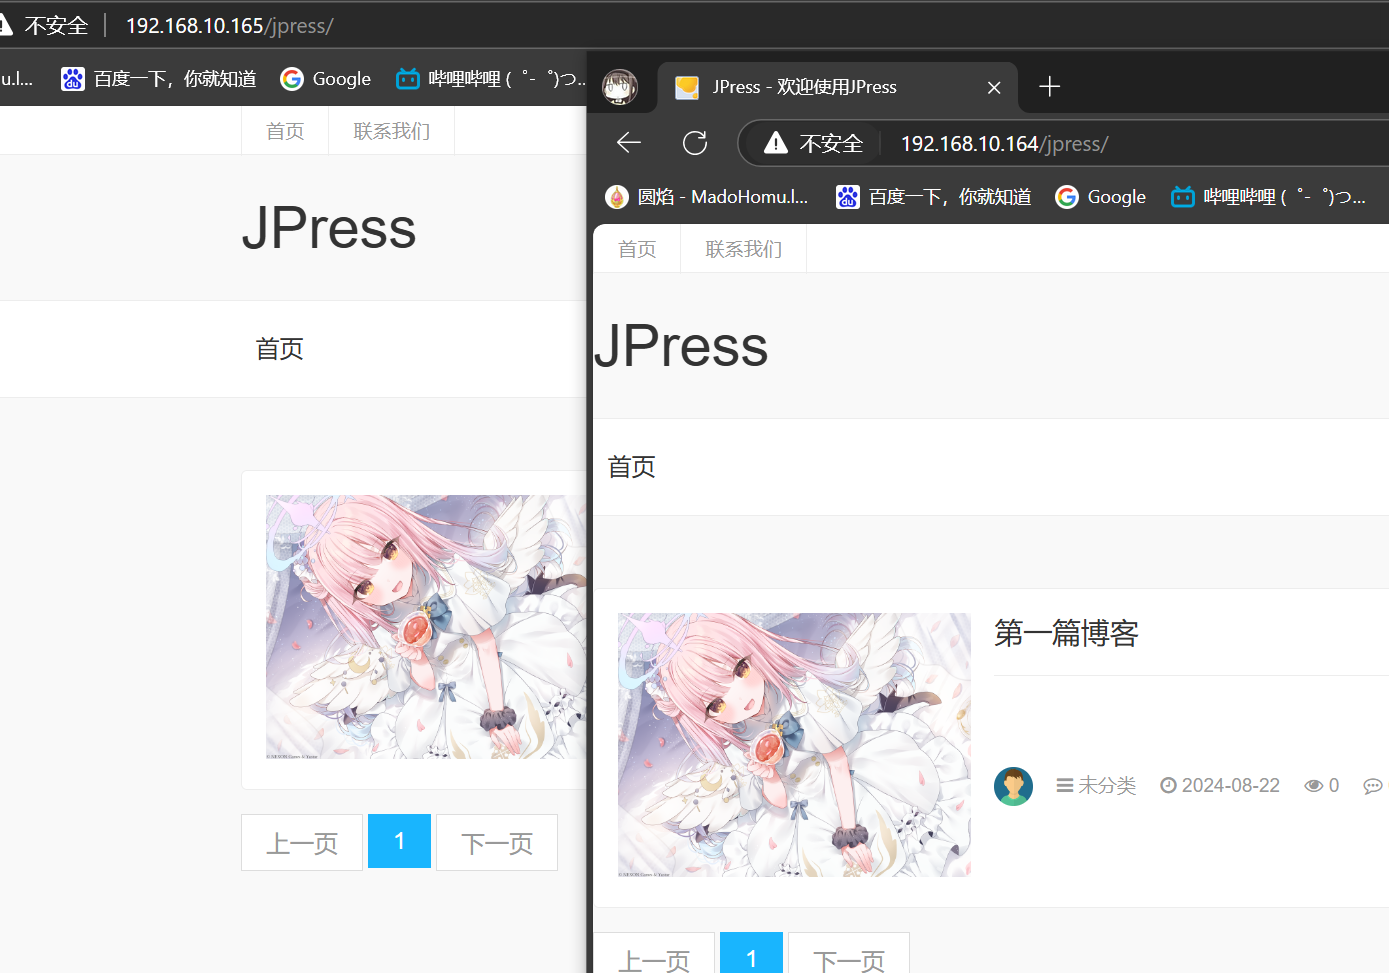This screenshot has height=973, width=1389.
Task: Click 下一页 in the back window
Action: [x=497, y=843]
